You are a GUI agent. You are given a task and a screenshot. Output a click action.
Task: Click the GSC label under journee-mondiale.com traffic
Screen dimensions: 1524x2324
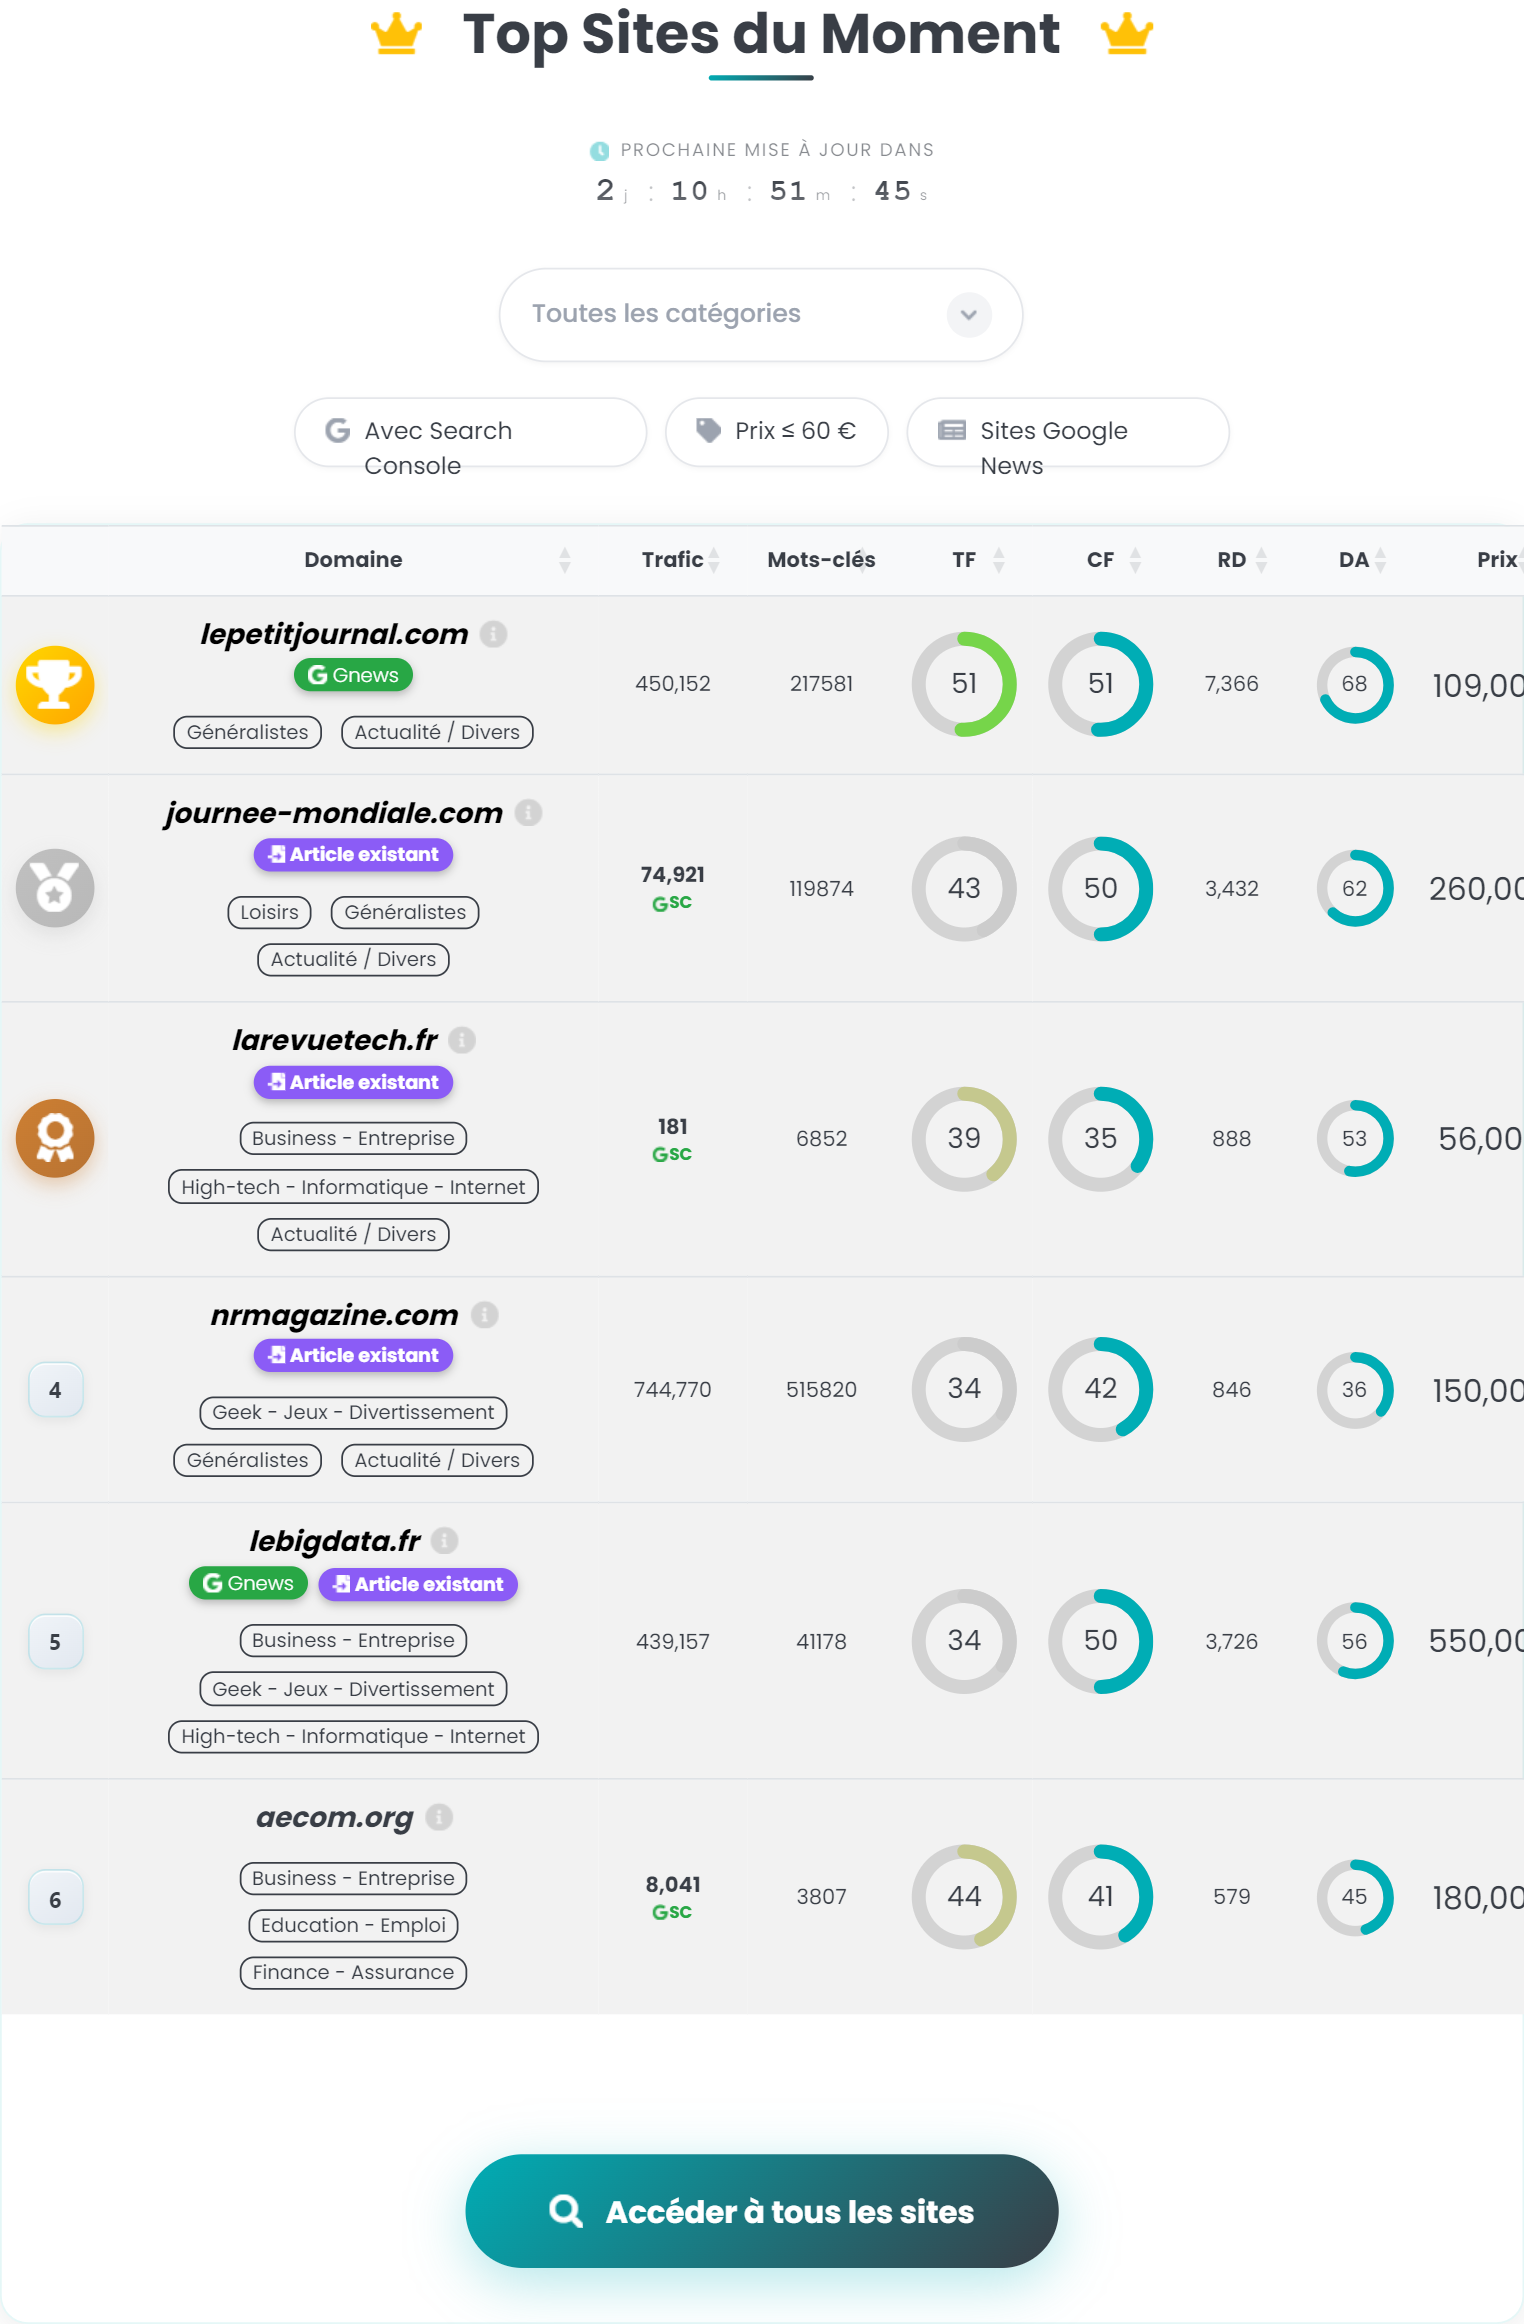[x=672, y=903]
